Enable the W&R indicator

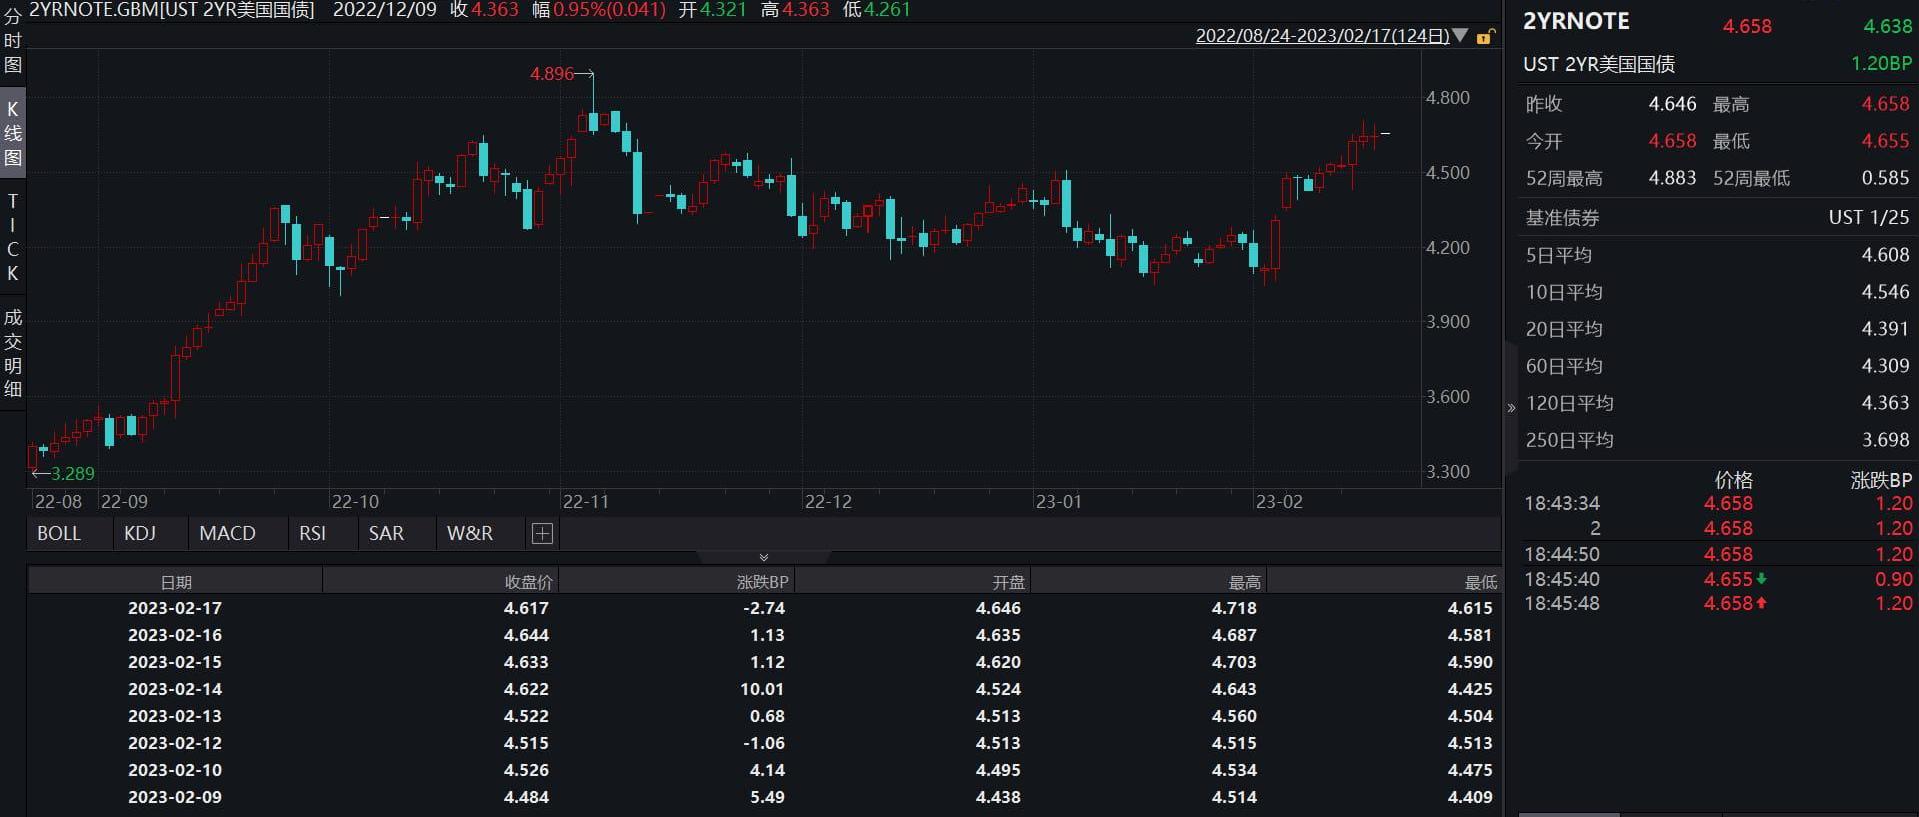470,534
